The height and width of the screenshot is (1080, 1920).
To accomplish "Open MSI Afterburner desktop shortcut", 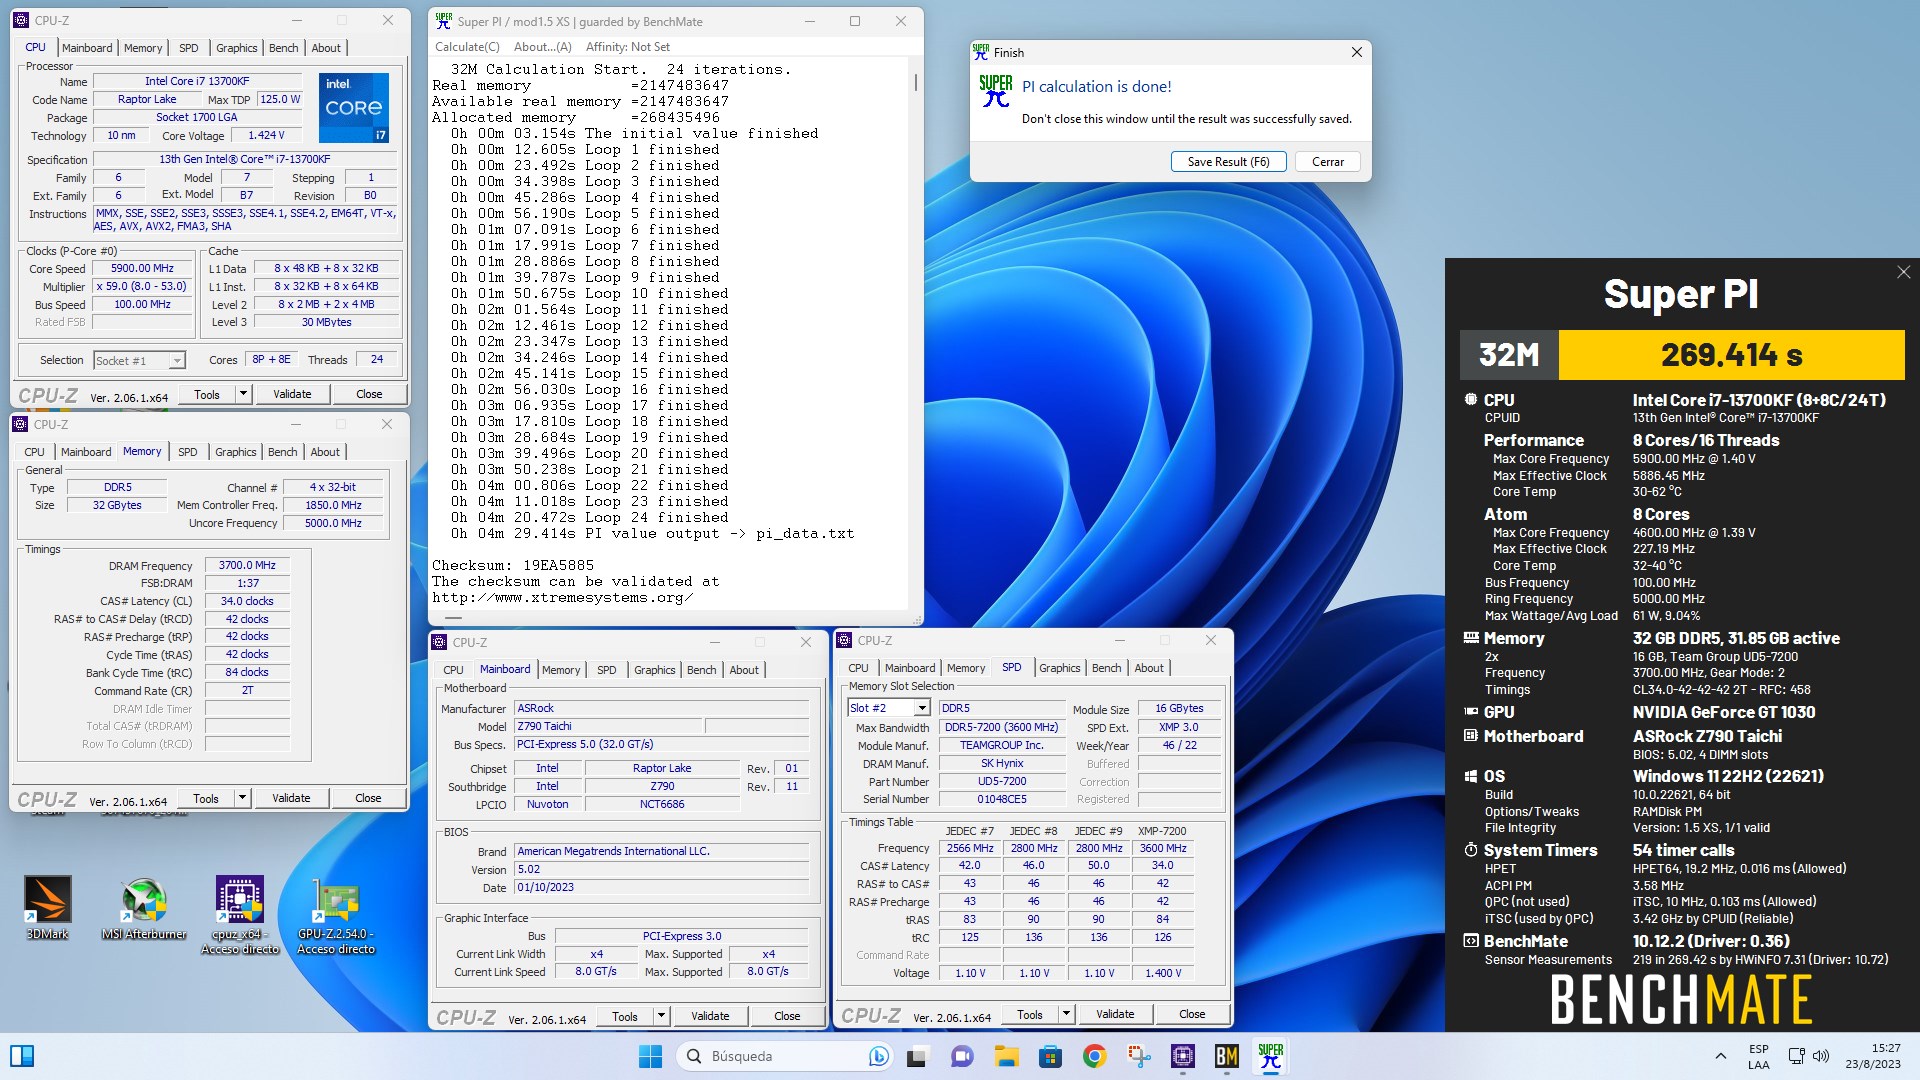I will (x=144, y=908).
